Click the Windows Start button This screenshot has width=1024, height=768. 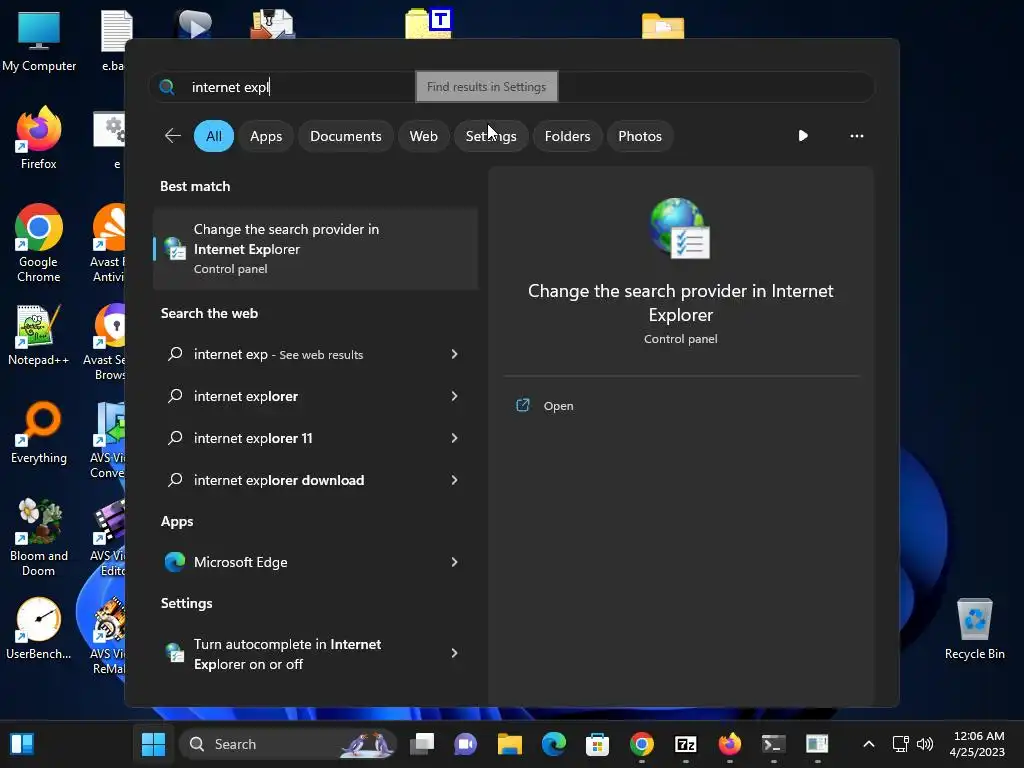pos(153,744)
